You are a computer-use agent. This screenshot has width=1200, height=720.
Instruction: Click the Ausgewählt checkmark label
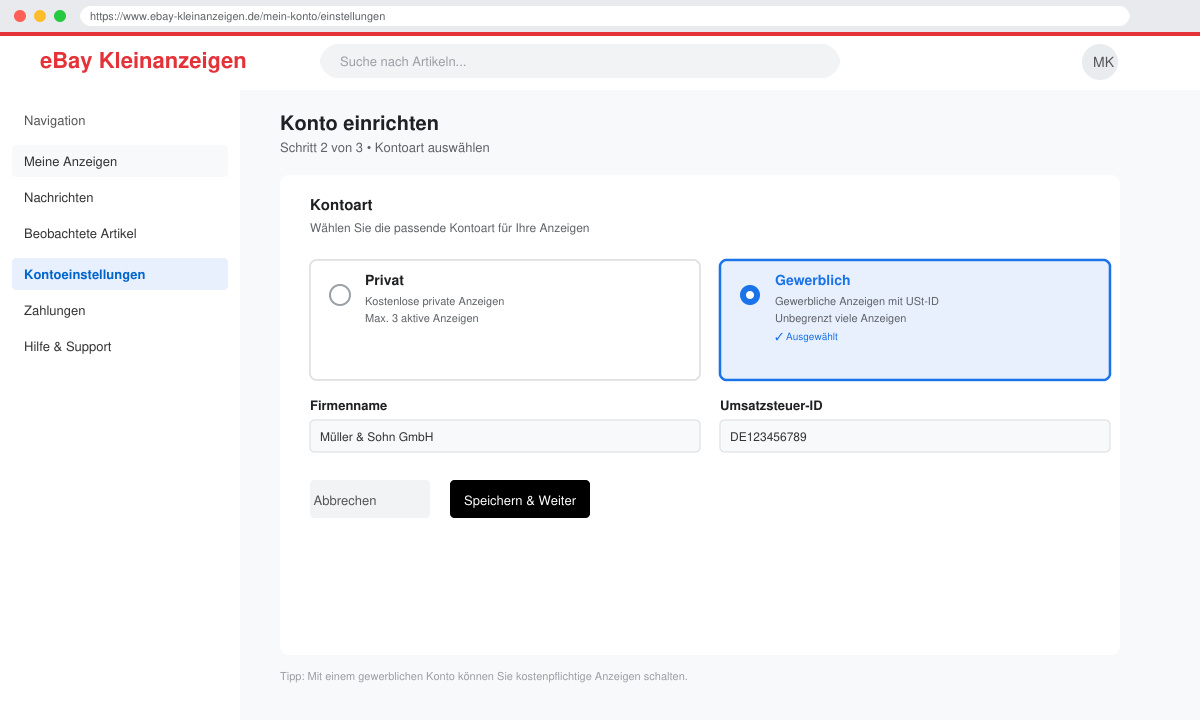click(806, 337)
